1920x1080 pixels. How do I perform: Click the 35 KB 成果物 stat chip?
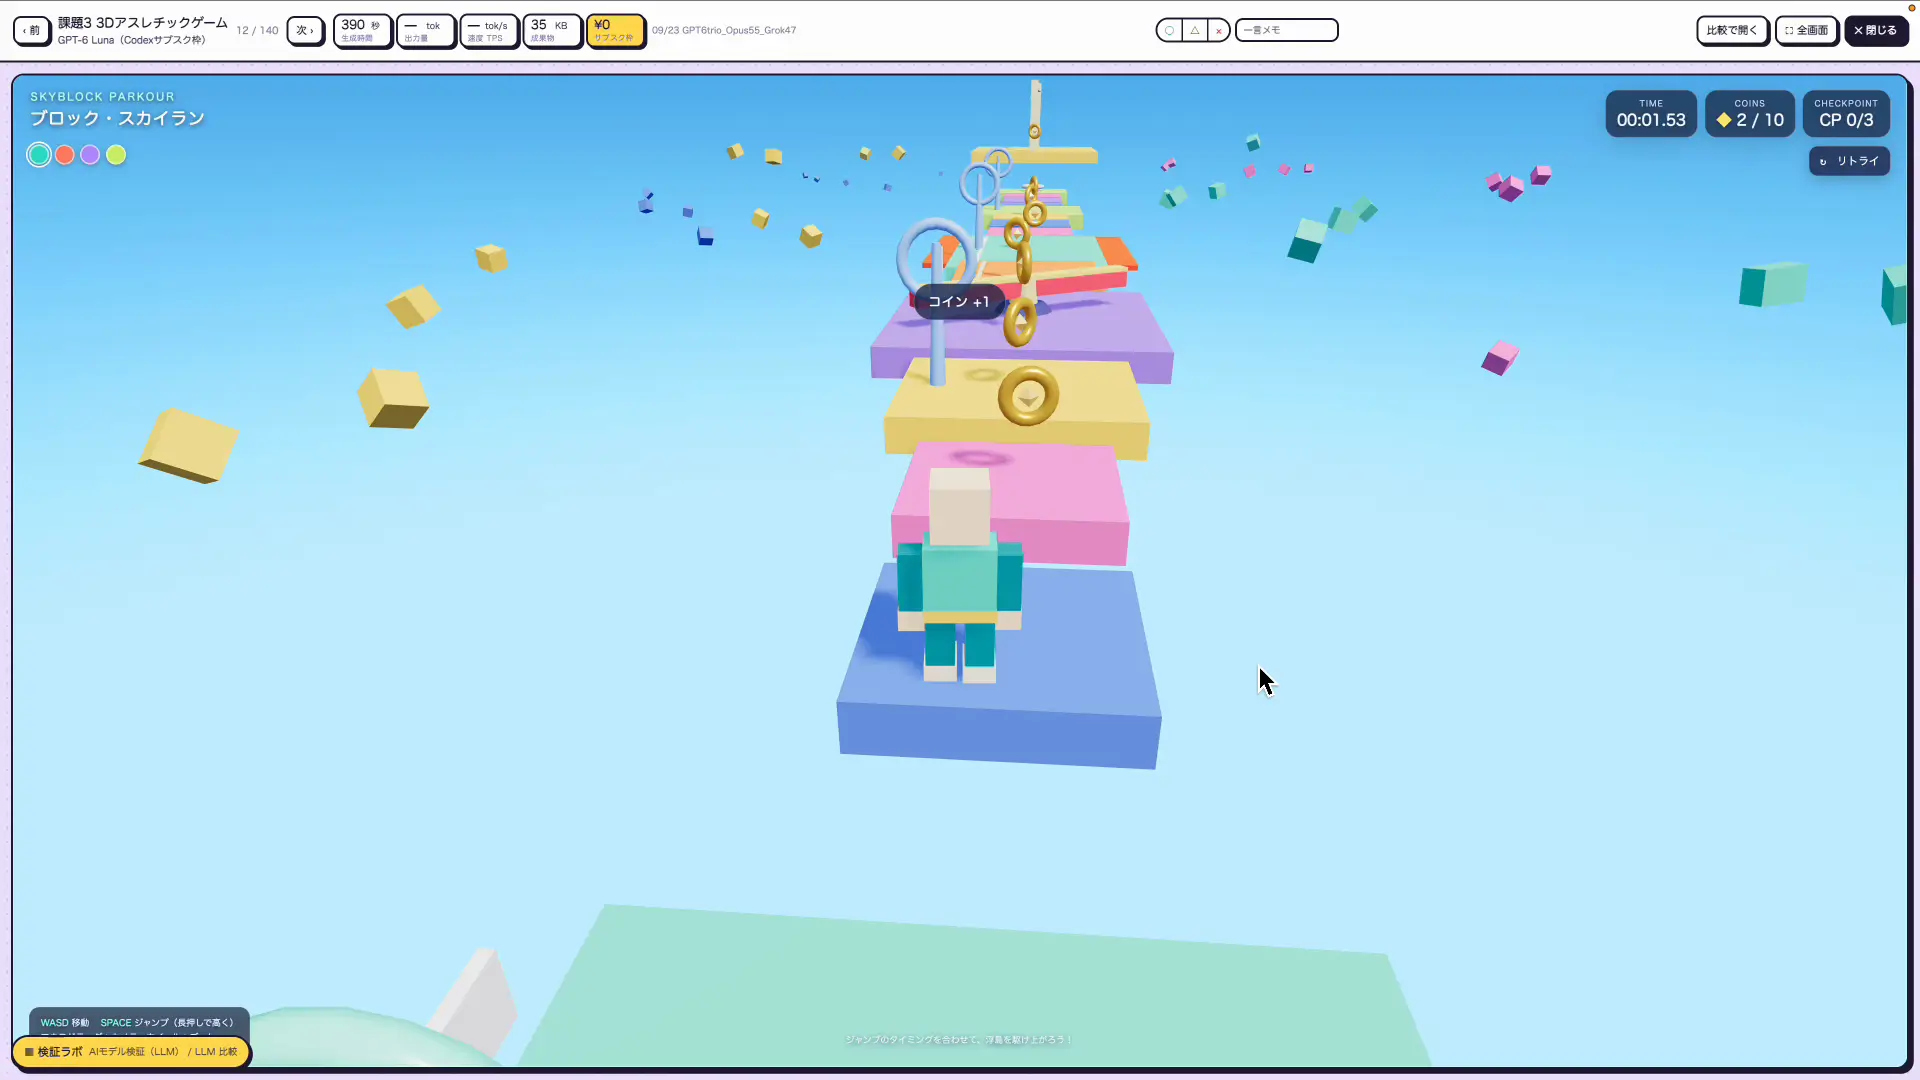(x=552, y=30)
